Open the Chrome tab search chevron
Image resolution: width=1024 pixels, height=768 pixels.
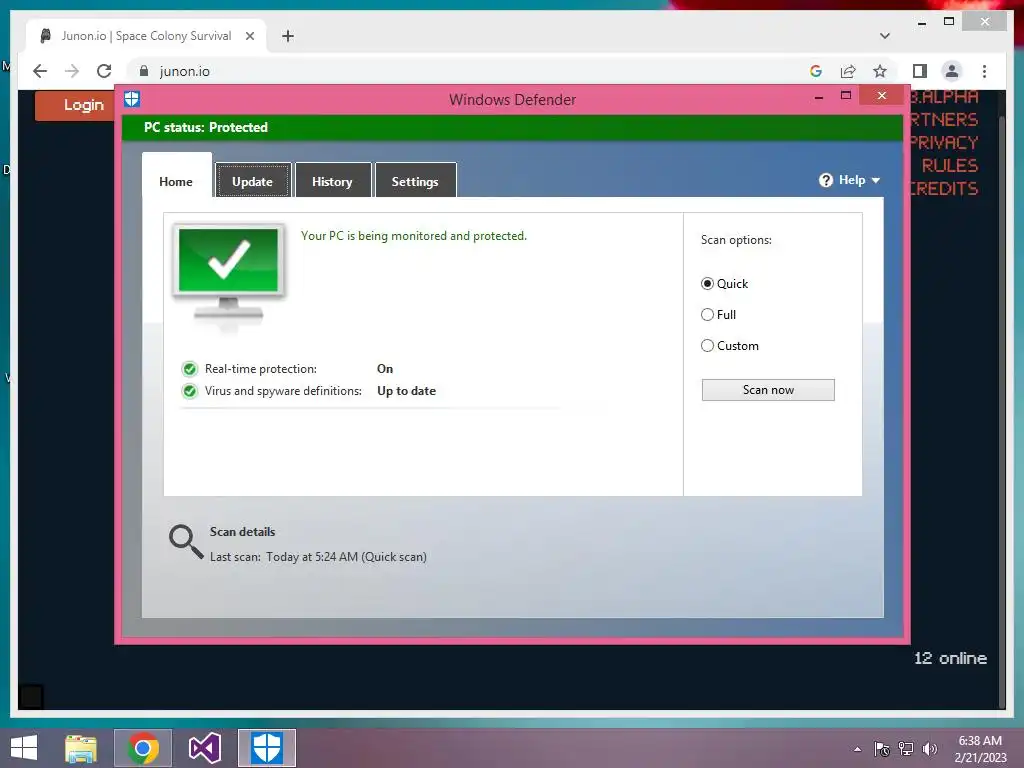pos(885,36)
